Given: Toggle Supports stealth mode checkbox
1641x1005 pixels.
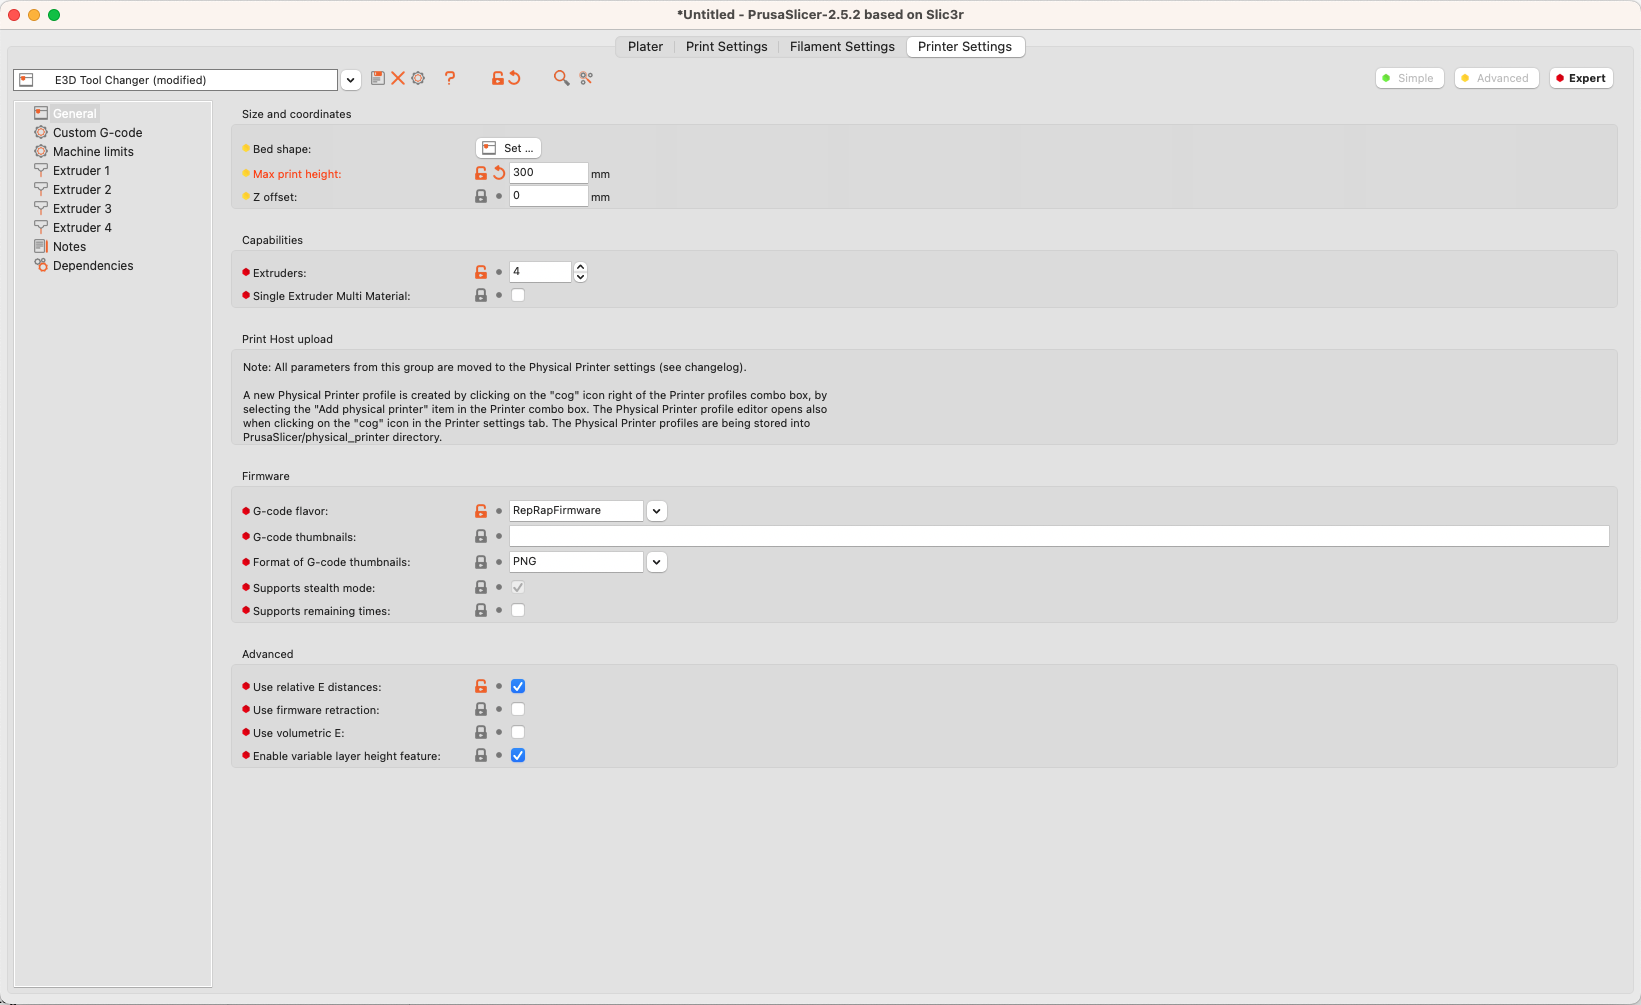Looking at the screenshot, I should click(x=518, y=587).
